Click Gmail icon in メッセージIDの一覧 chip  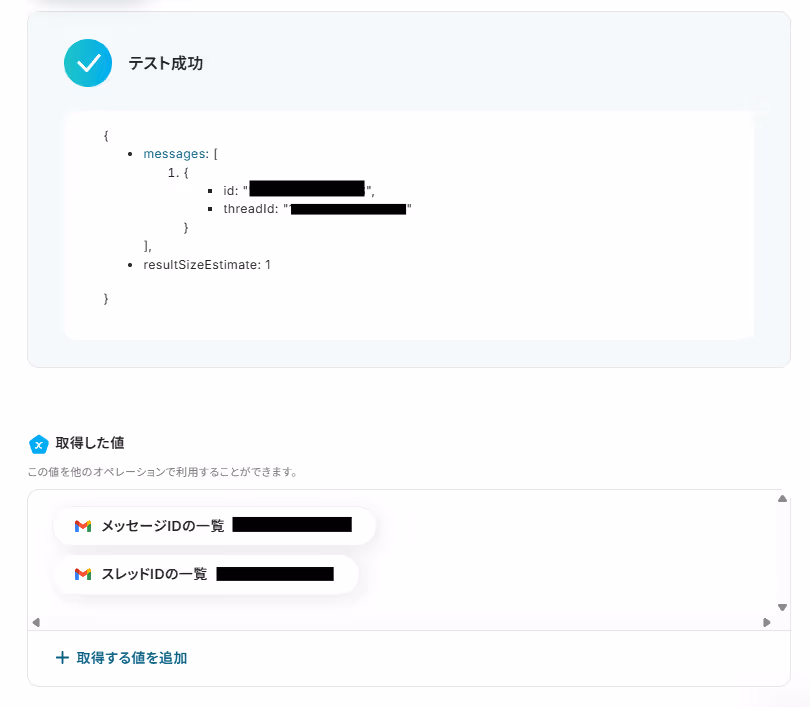tap(83, 526)
